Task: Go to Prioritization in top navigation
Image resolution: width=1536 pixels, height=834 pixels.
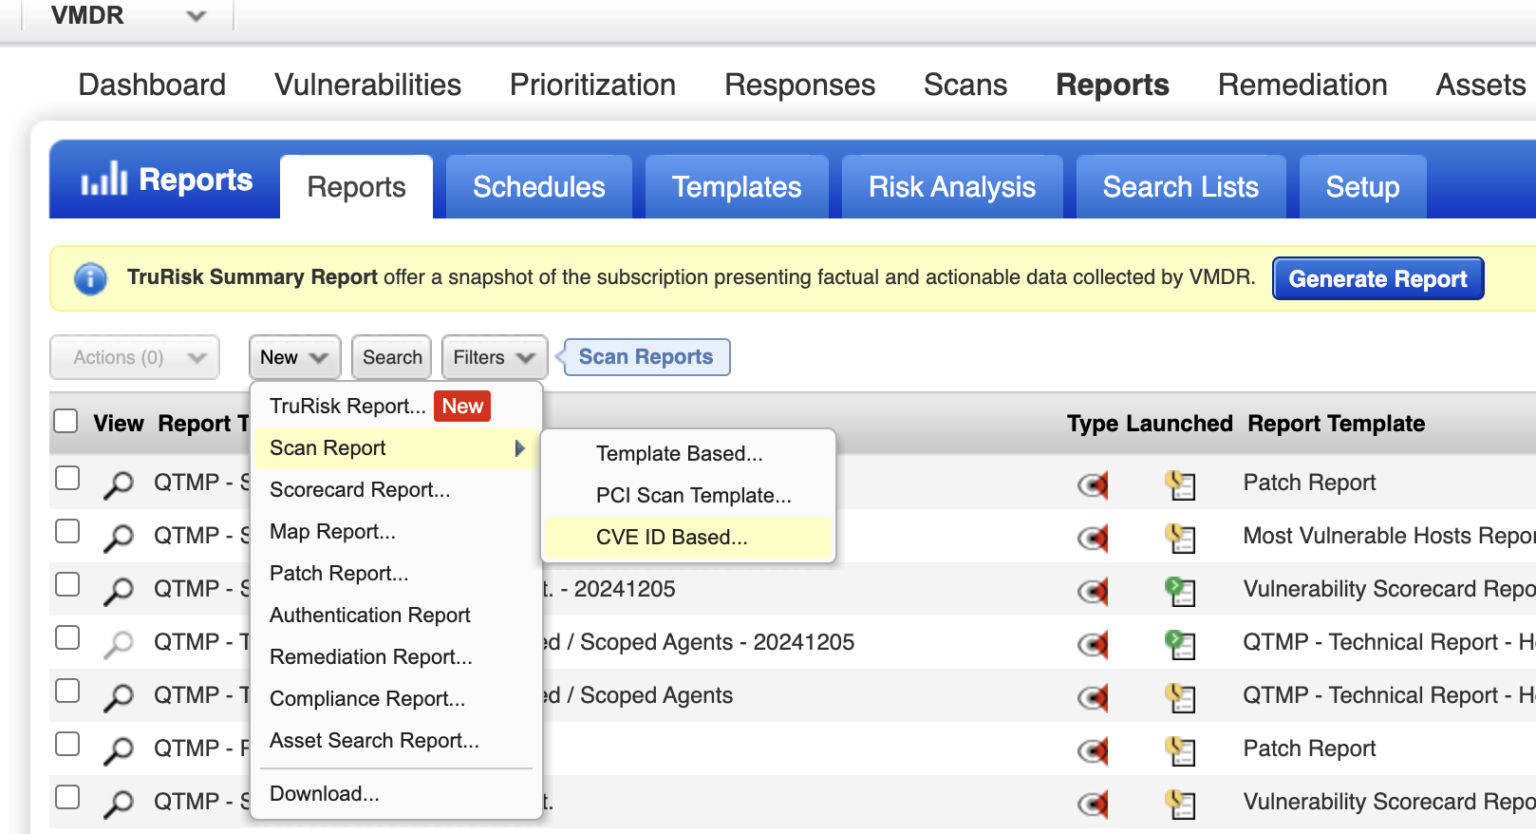Action: pyautogui.click(x=593, y=85)
